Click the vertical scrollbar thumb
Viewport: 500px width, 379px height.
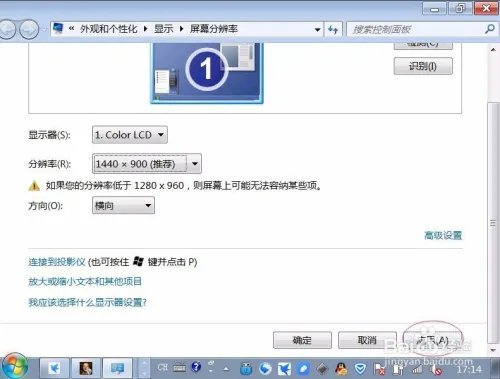click(x=493, y=223)
